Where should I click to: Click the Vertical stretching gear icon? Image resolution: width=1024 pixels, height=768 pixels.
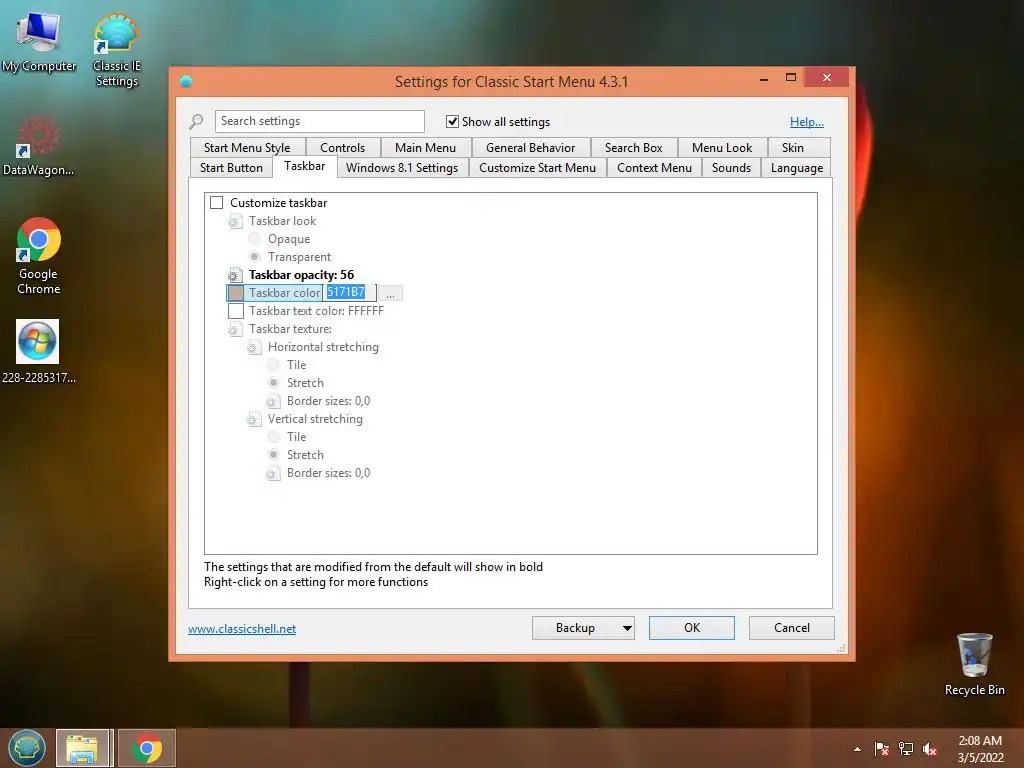(254, 419)
